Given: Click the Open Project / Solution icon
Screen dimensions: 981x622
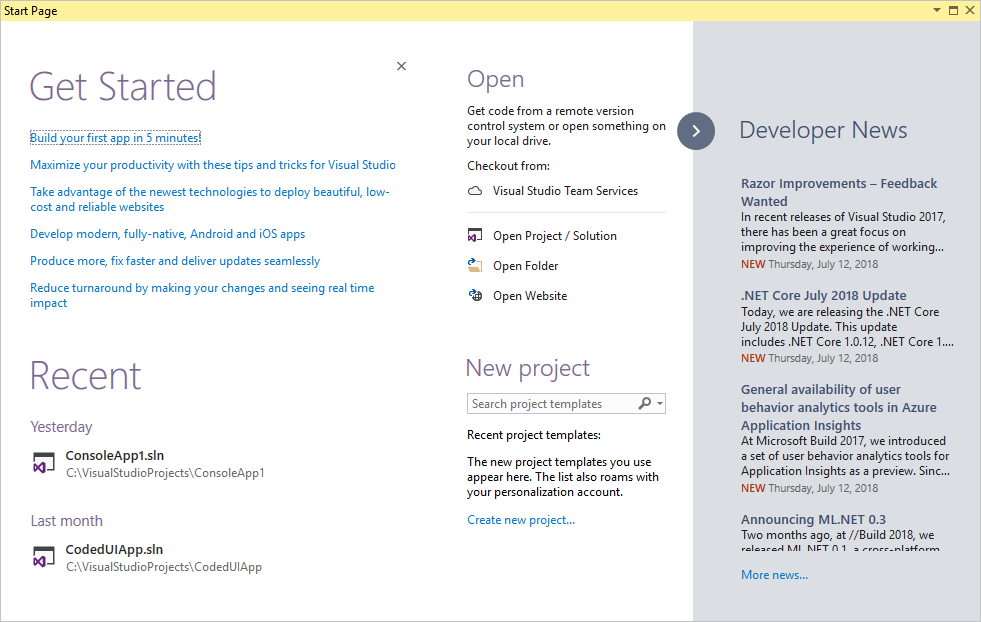Looking at the screenshot, I should tap(475, 235).
